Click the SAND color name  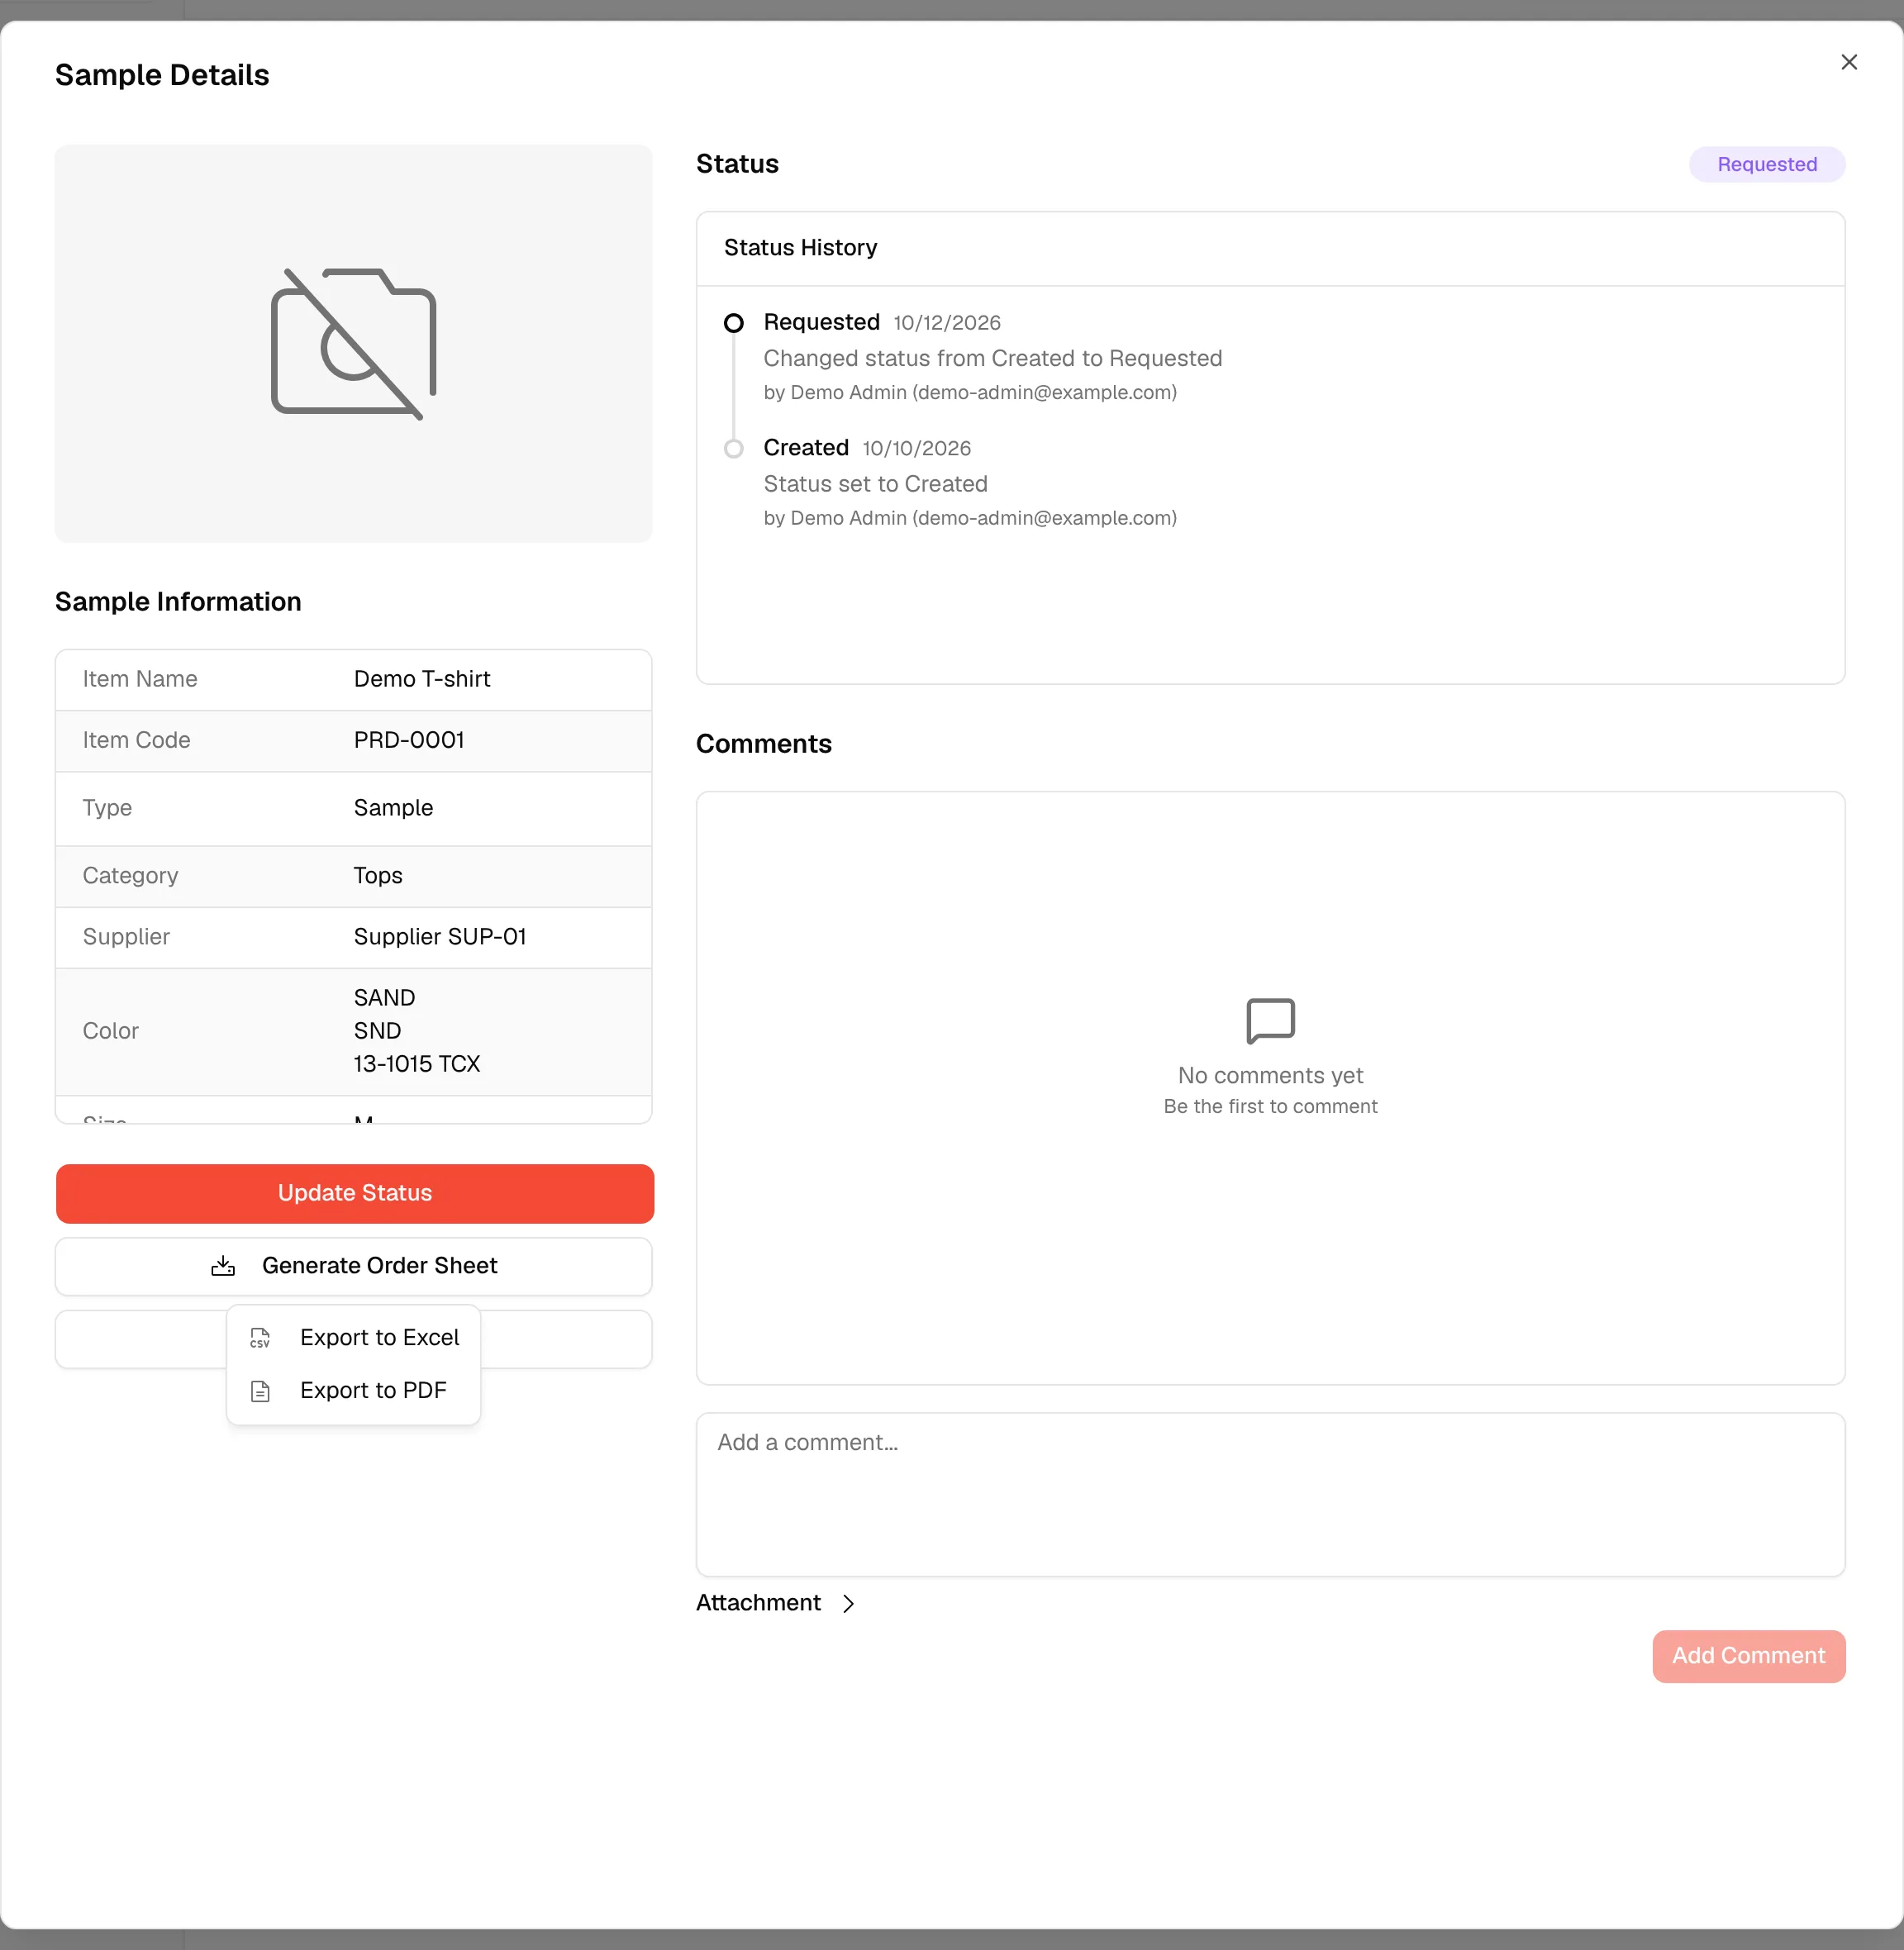[384, 997]
